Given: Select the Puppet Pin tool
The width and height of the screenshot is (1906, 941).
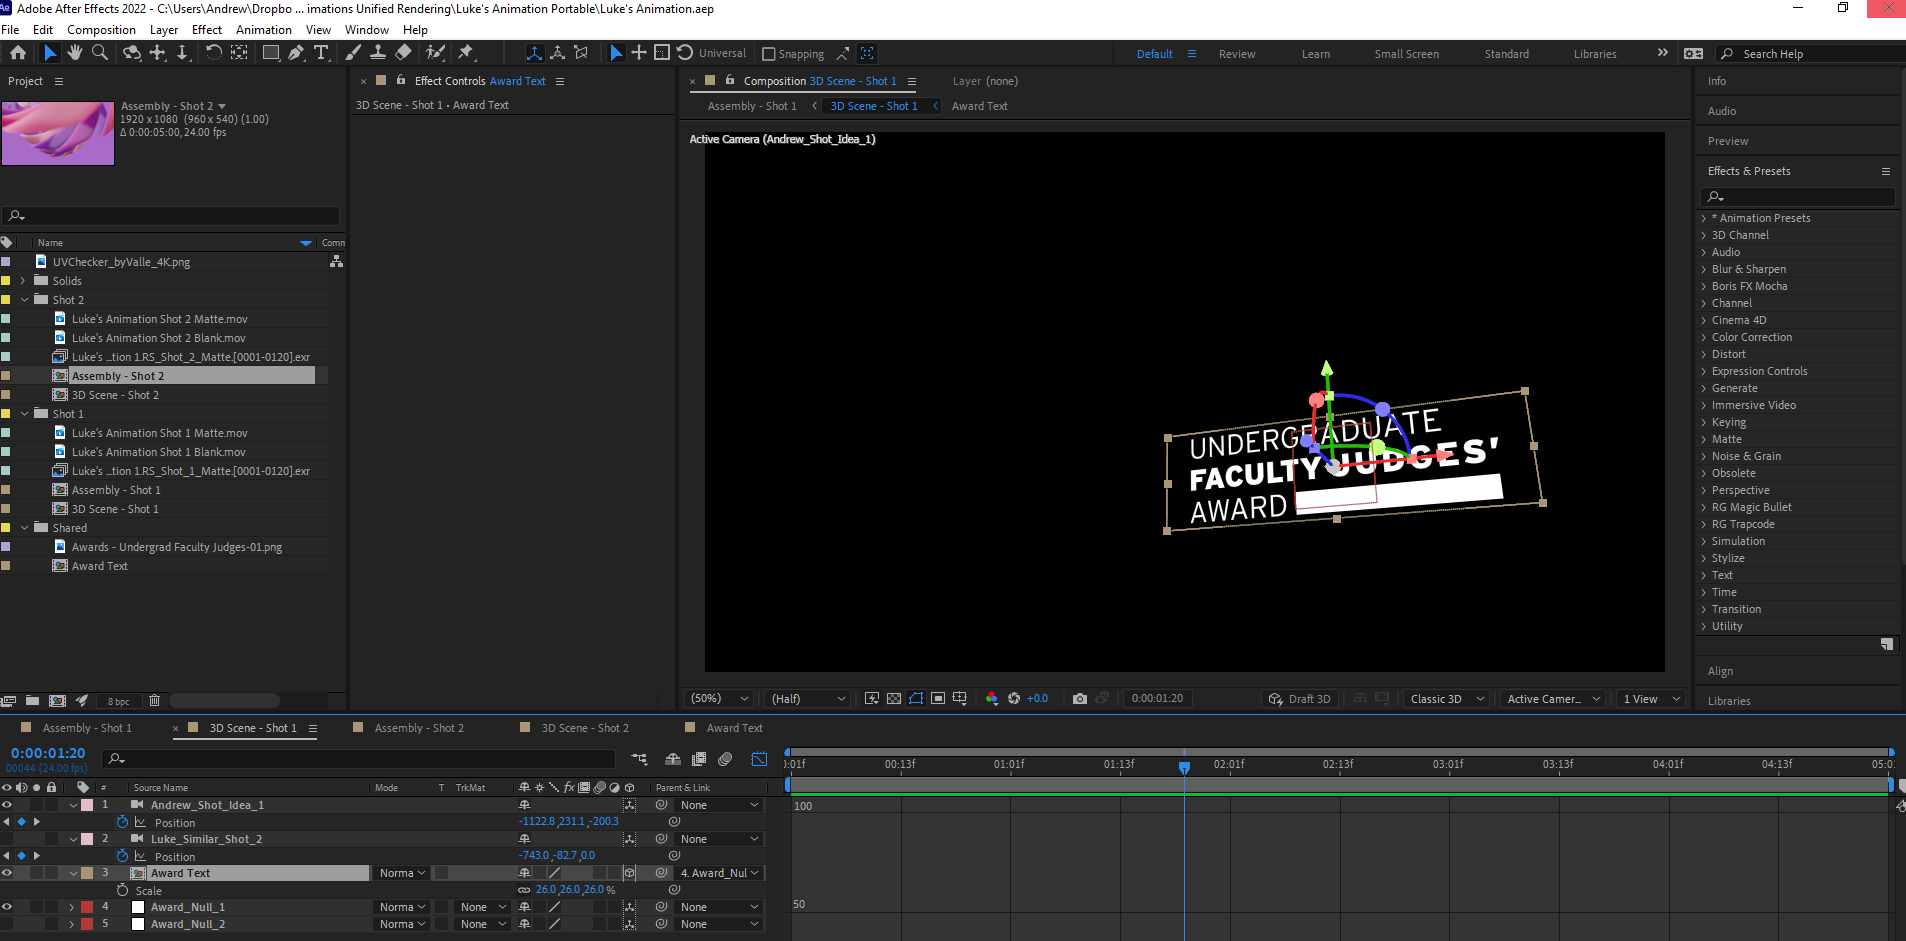Looking at the screenshot, I should pyautogui.click(x=466, y=53).
